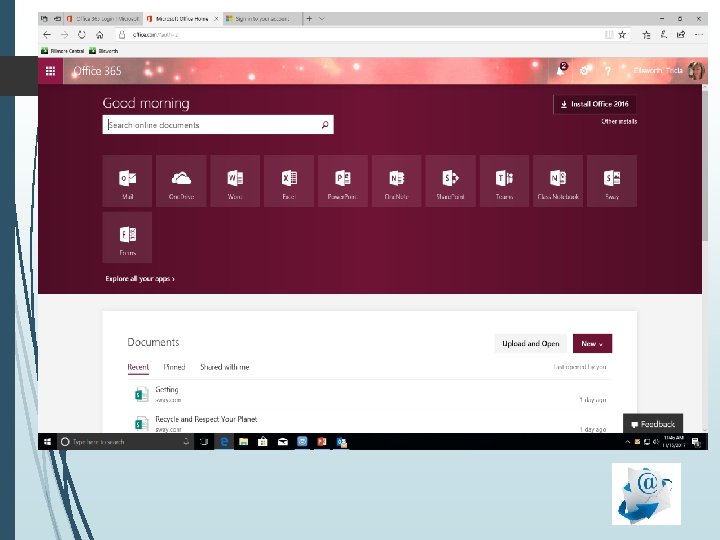The height and width of the screenshot is (540, 720).
Task: Switch to Office 365 Login tab
Action: click(x=103, y=19)
